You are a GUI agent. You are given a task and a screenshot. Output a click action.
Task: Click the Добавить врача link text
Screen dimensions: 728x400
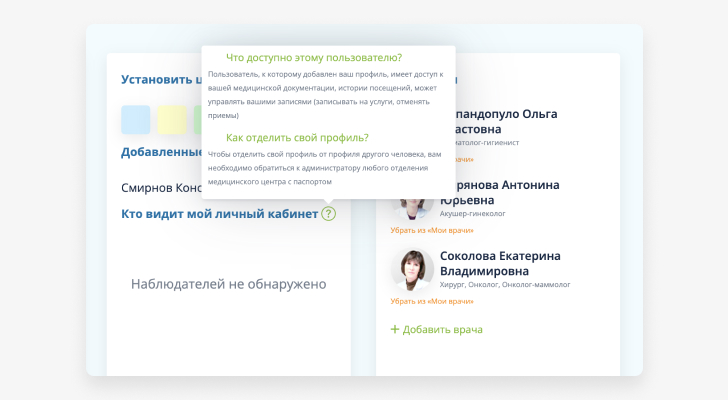click(x=442, y=329)
